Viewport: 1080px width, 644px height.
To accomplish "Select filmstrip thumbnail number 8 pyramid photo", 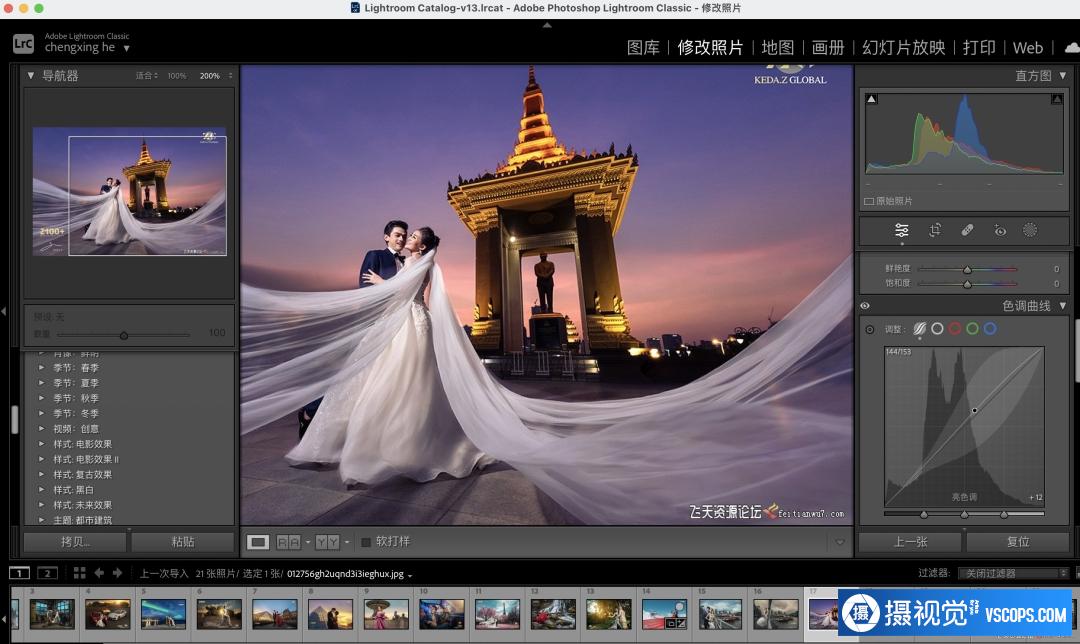I will coord(330,614).
